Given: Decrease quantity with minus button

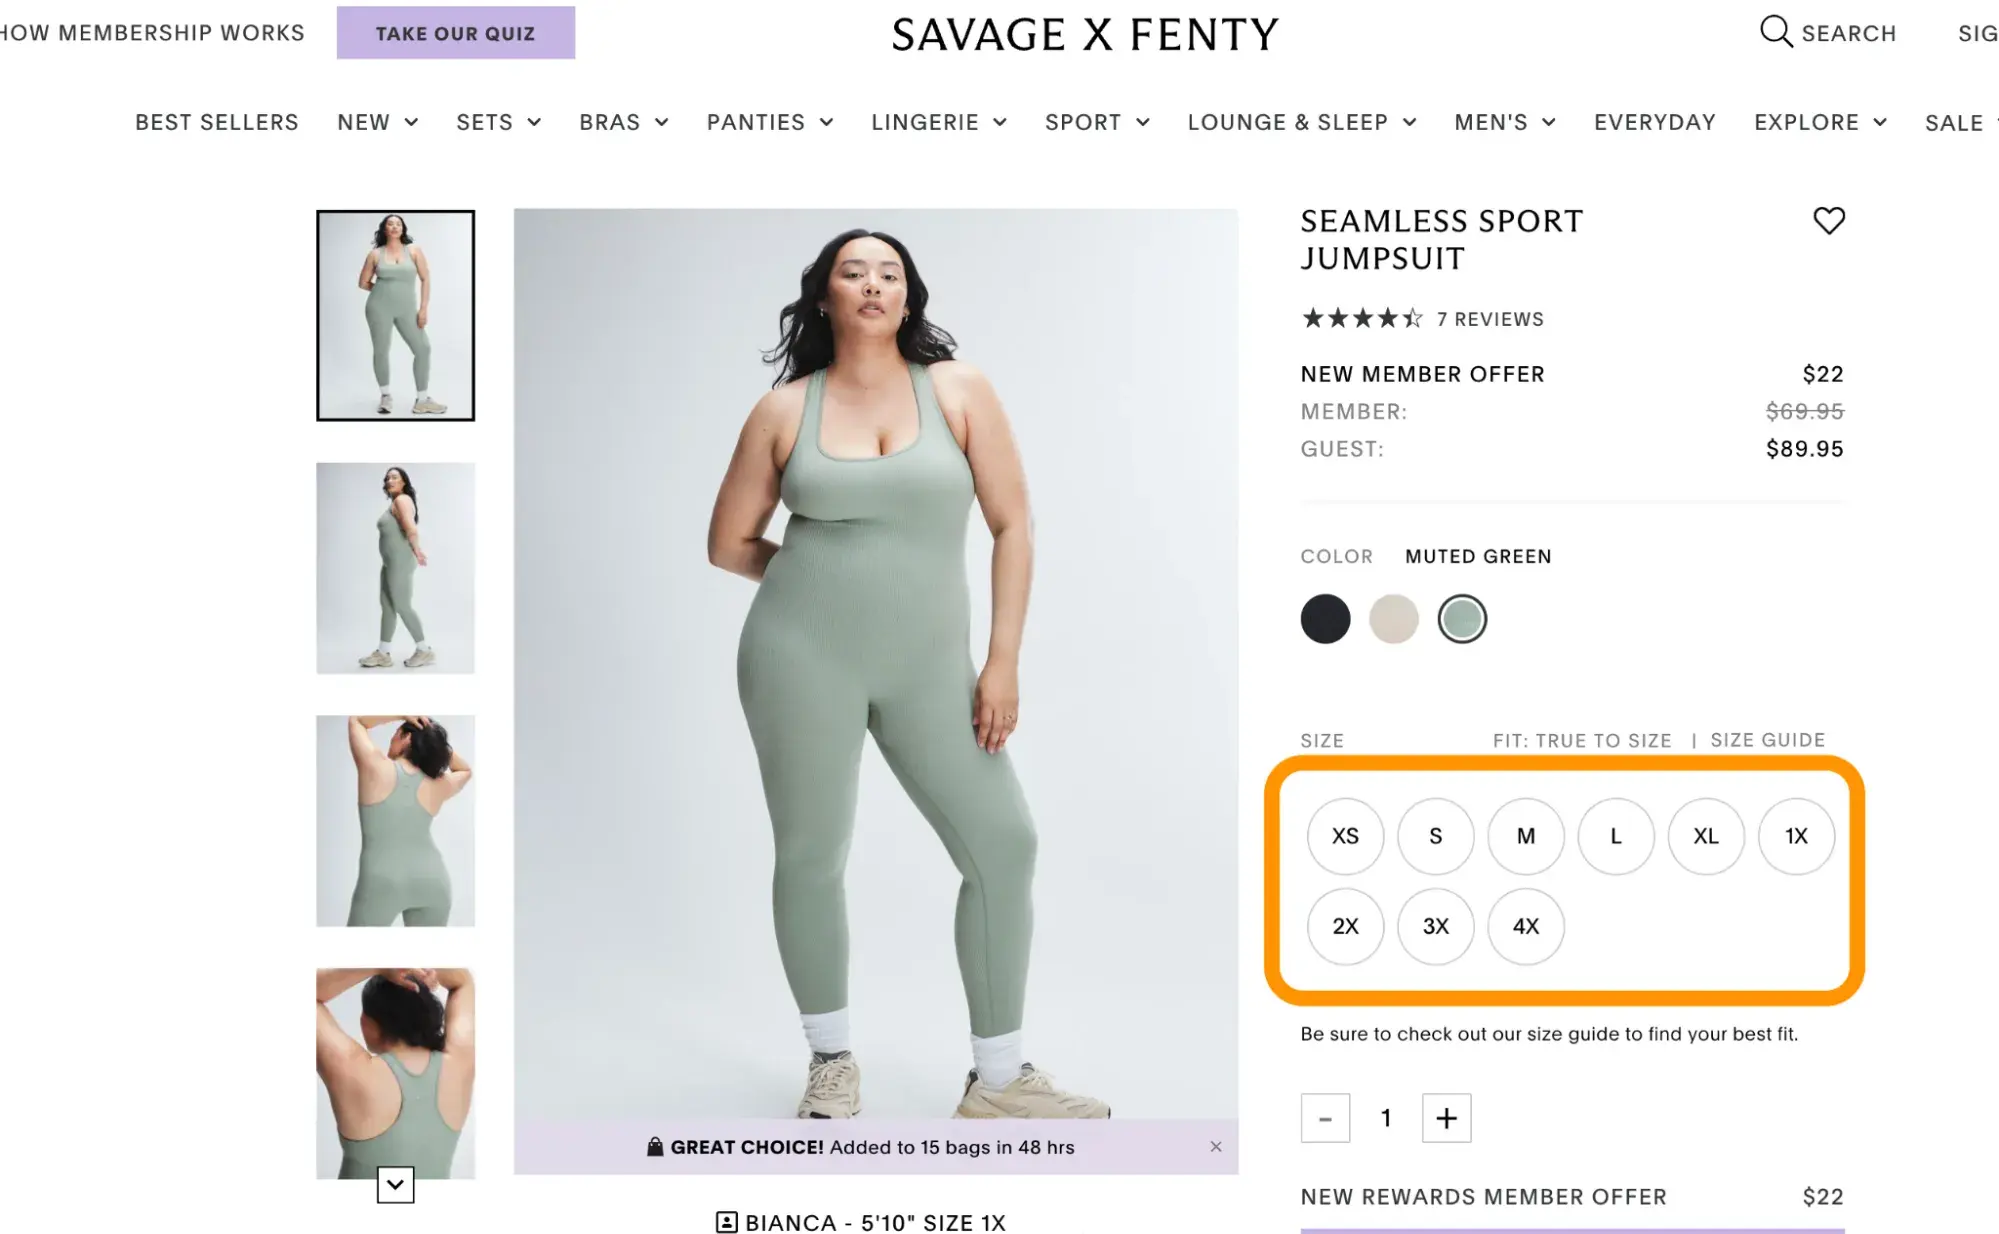Looking at the screenshot, I should (x=1325, y=1118).
